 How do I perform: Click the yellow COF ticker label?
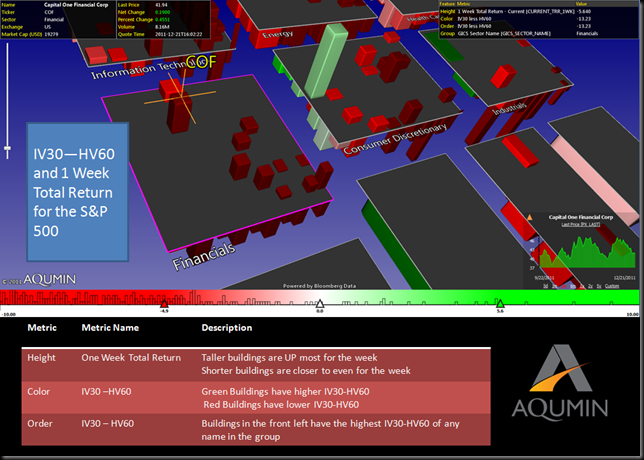(x=201, y=62)
